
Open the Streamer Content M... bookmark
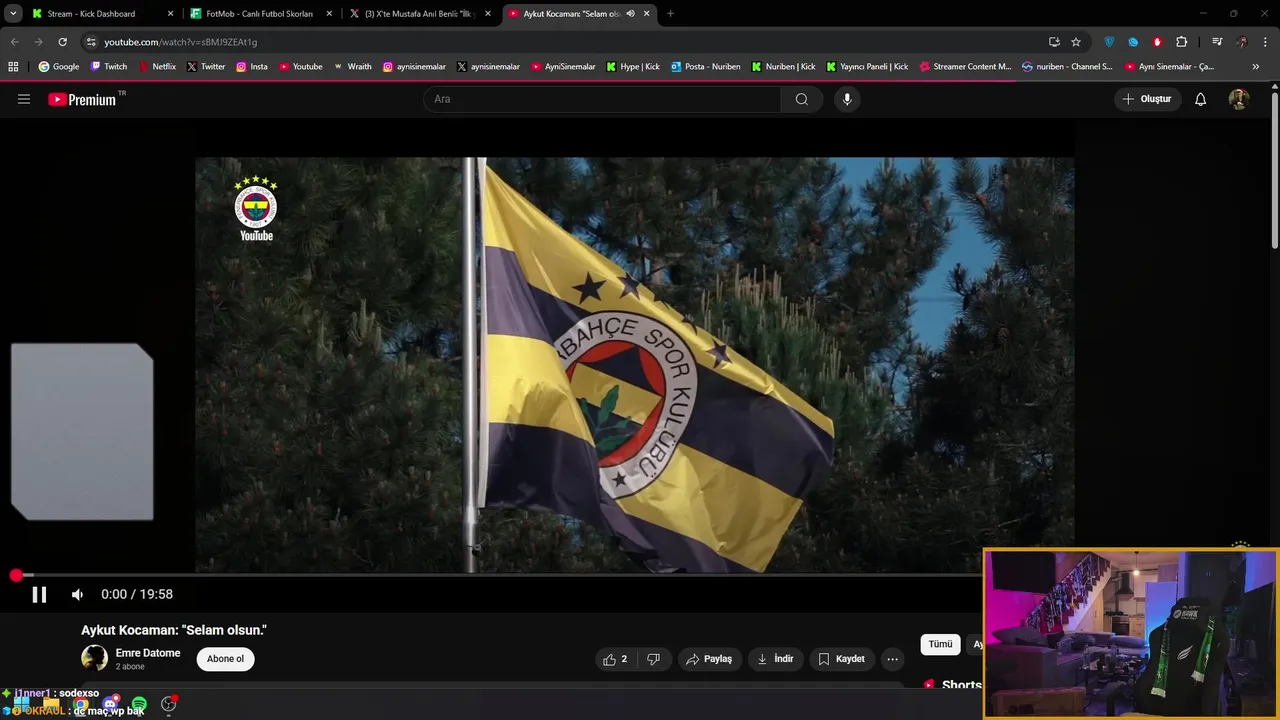click(965, 67)
